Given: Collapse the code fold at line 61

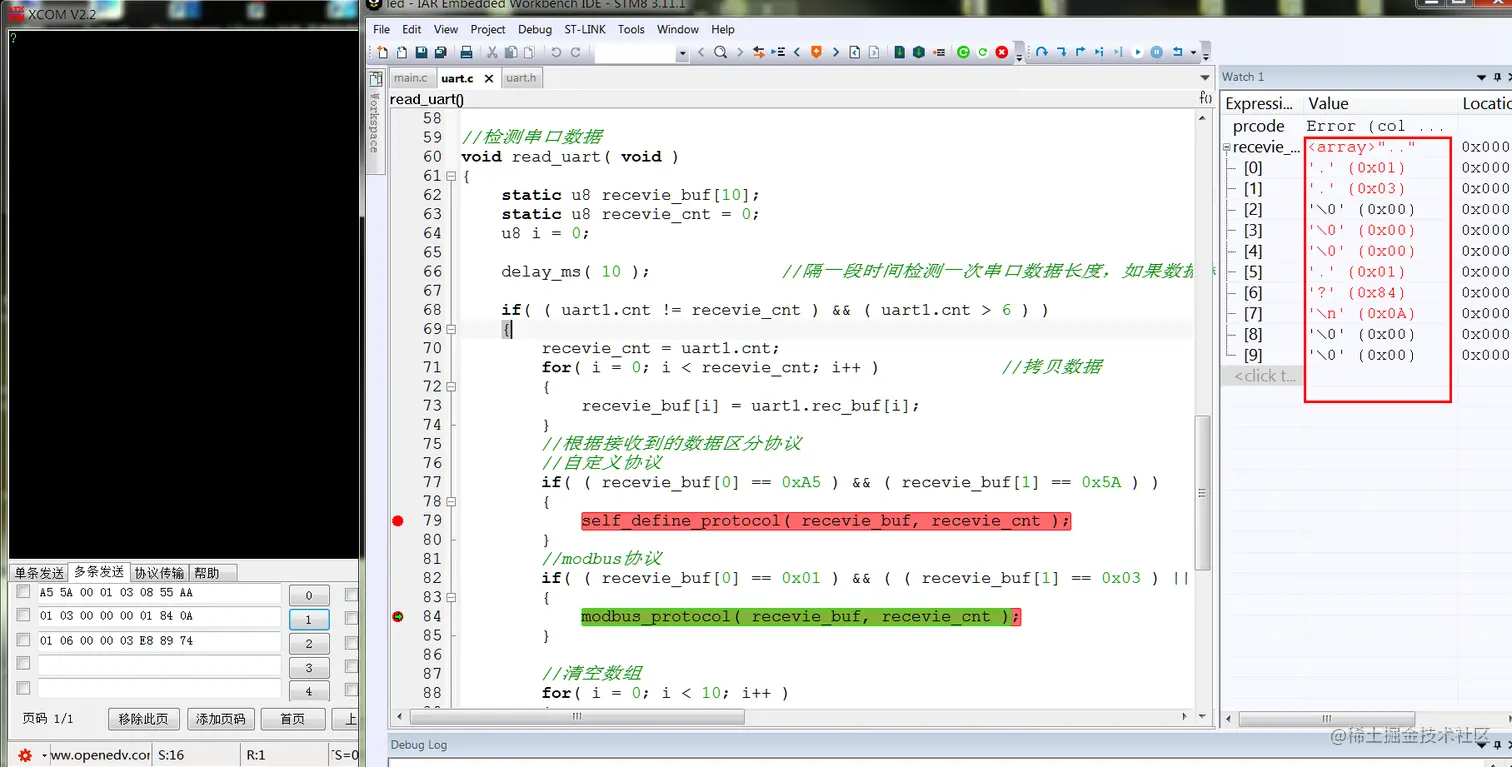Looking at the screenshot, I should [x=451, y=176].
